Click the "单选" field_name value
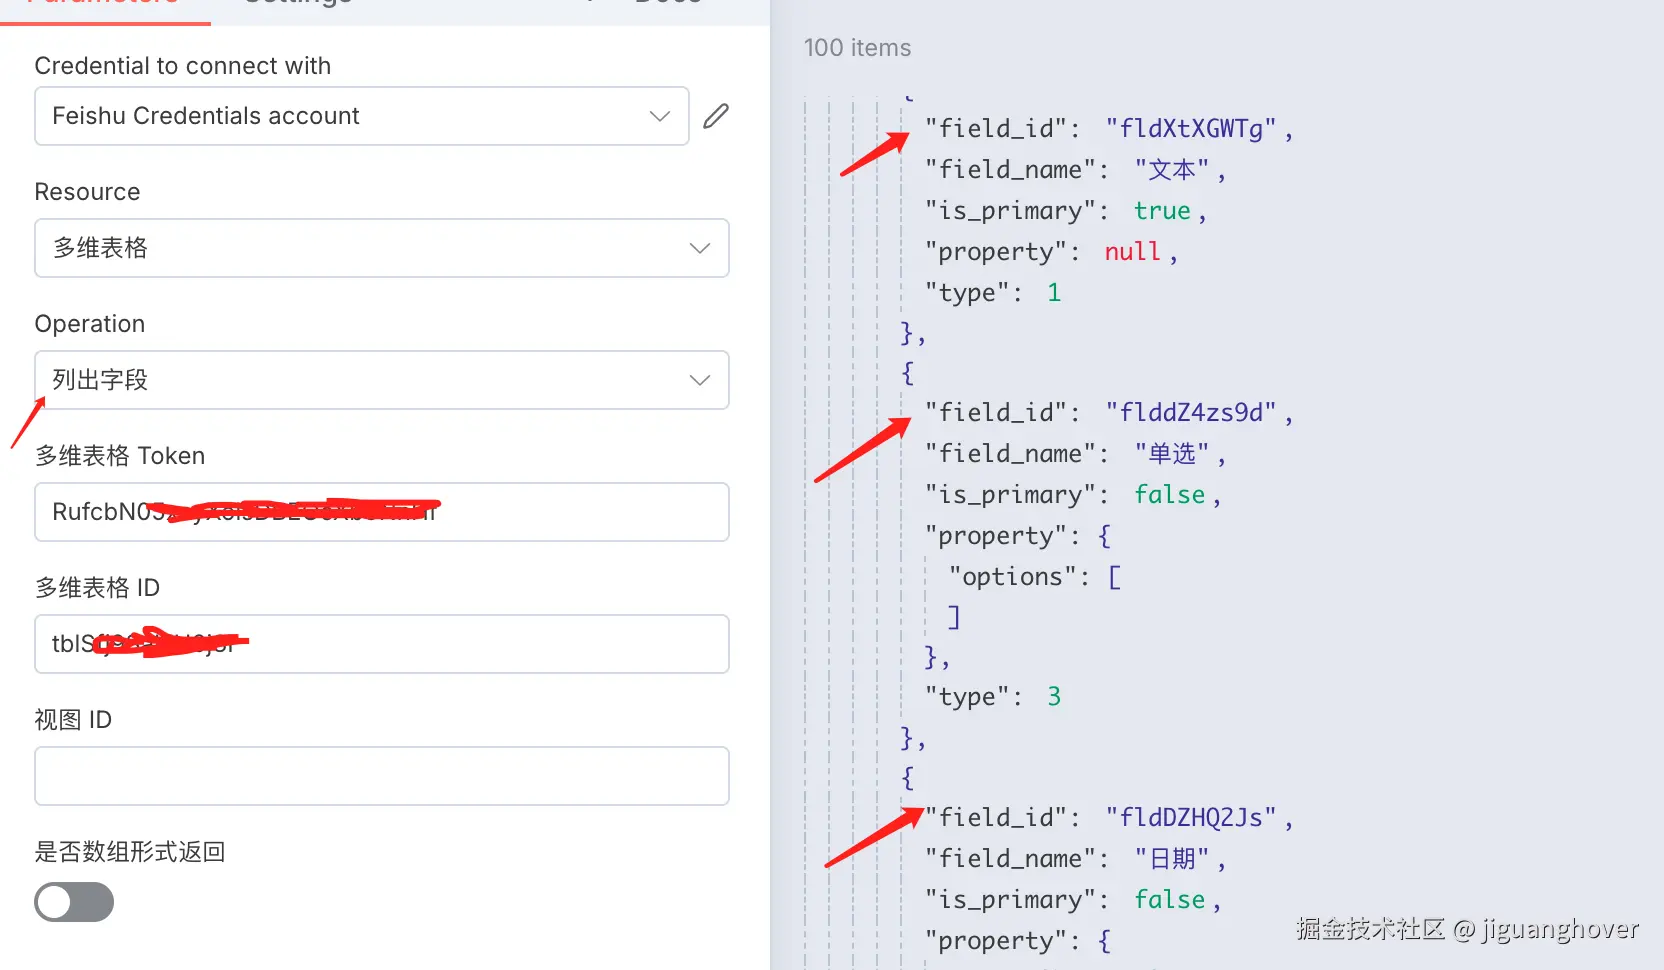This screenshot has width=1664, height=970. pos(1171,454)
